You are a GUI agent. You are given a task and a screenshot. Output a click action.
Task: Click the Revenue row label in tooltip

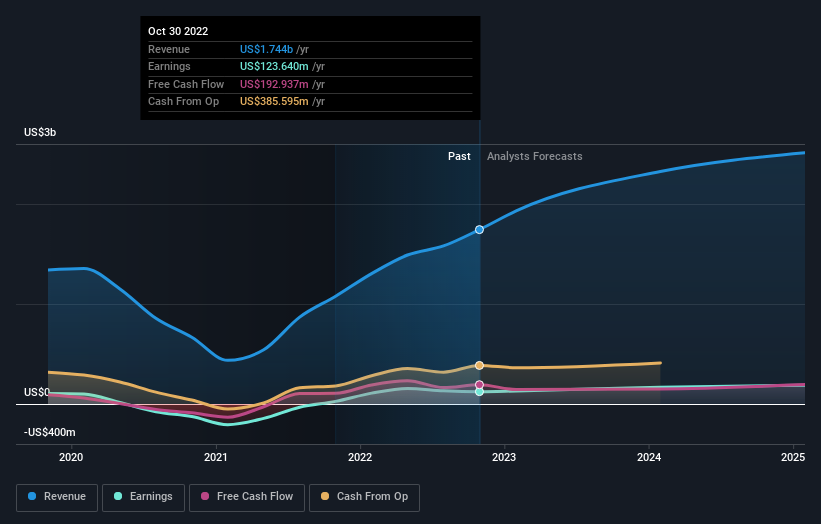click(x=169, y=49)
